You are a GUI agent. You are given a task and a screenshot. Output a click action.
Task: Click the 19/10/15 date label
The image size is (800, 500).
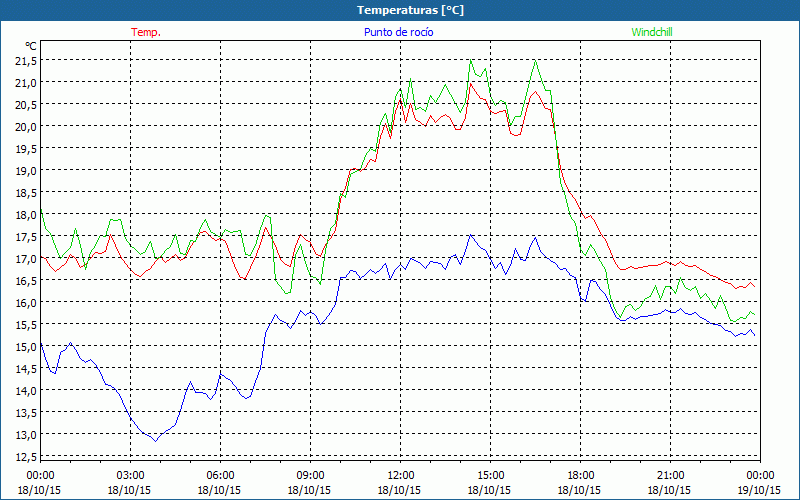coord(759,490)
